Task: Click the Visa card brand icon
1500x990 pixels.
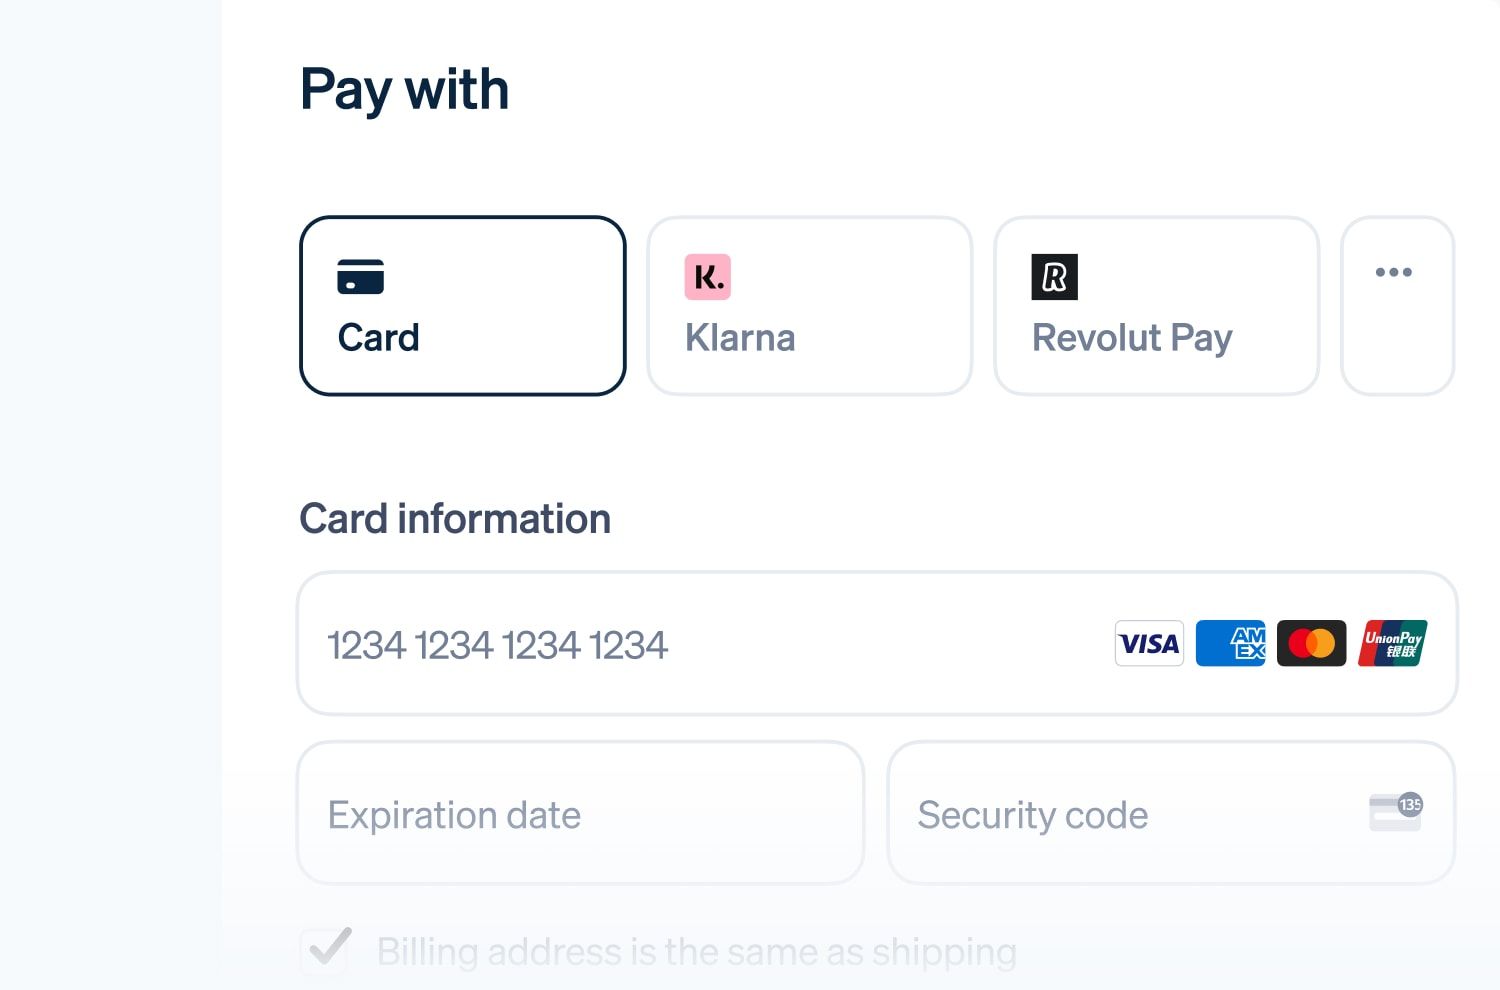Action: [x=1149, y=643]
